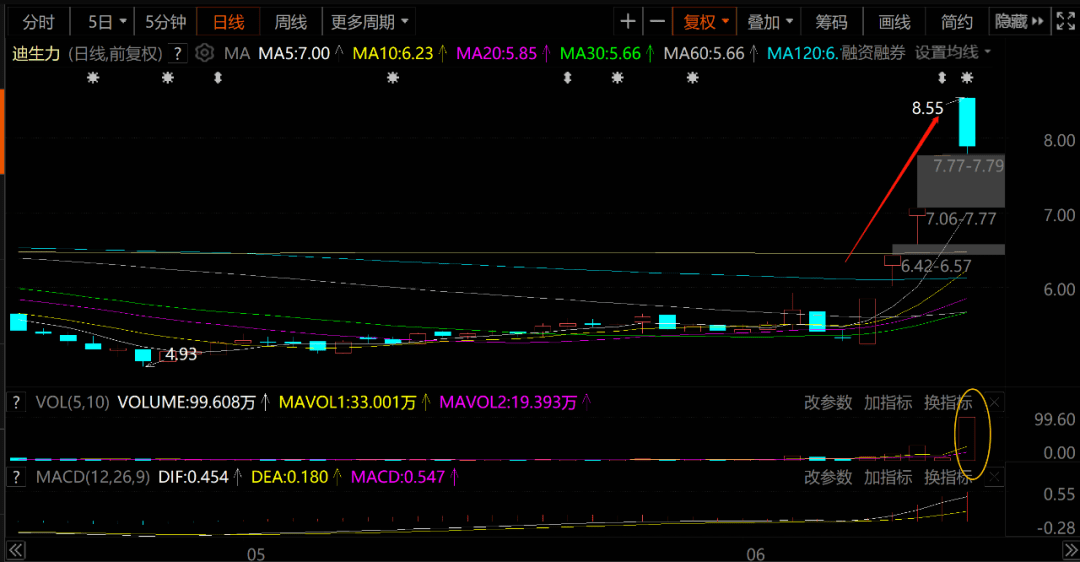This screenshot has width=1080, height=562.
Task: Activate 画线 drawing tool
Action: [894, 22]
